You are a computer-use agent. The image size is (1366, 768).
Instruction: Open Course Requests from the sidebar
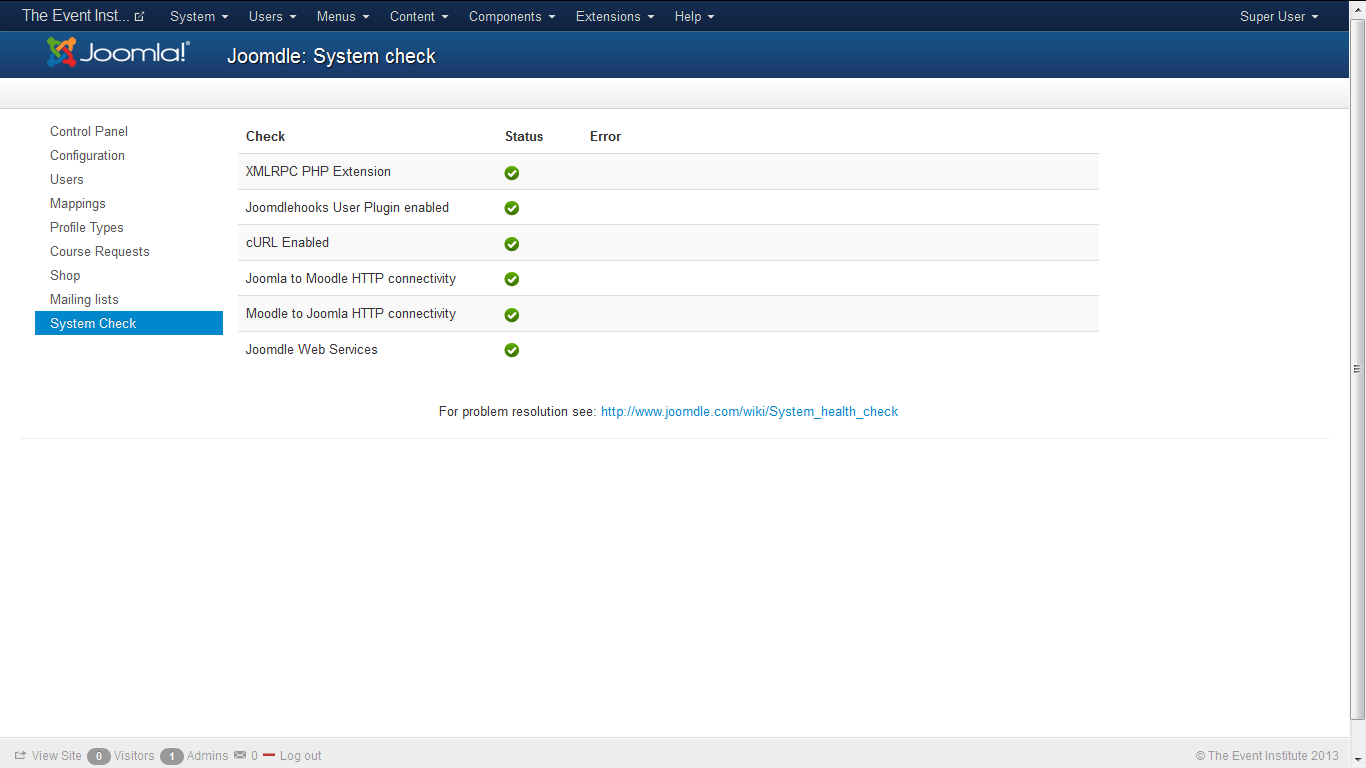[100, 251]
